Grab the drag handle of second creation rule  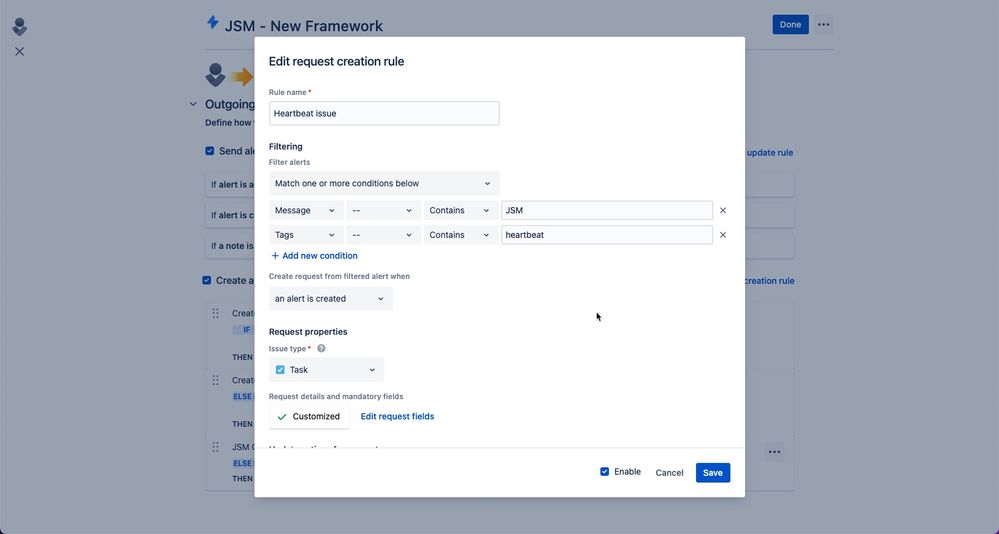coord(215,380)
